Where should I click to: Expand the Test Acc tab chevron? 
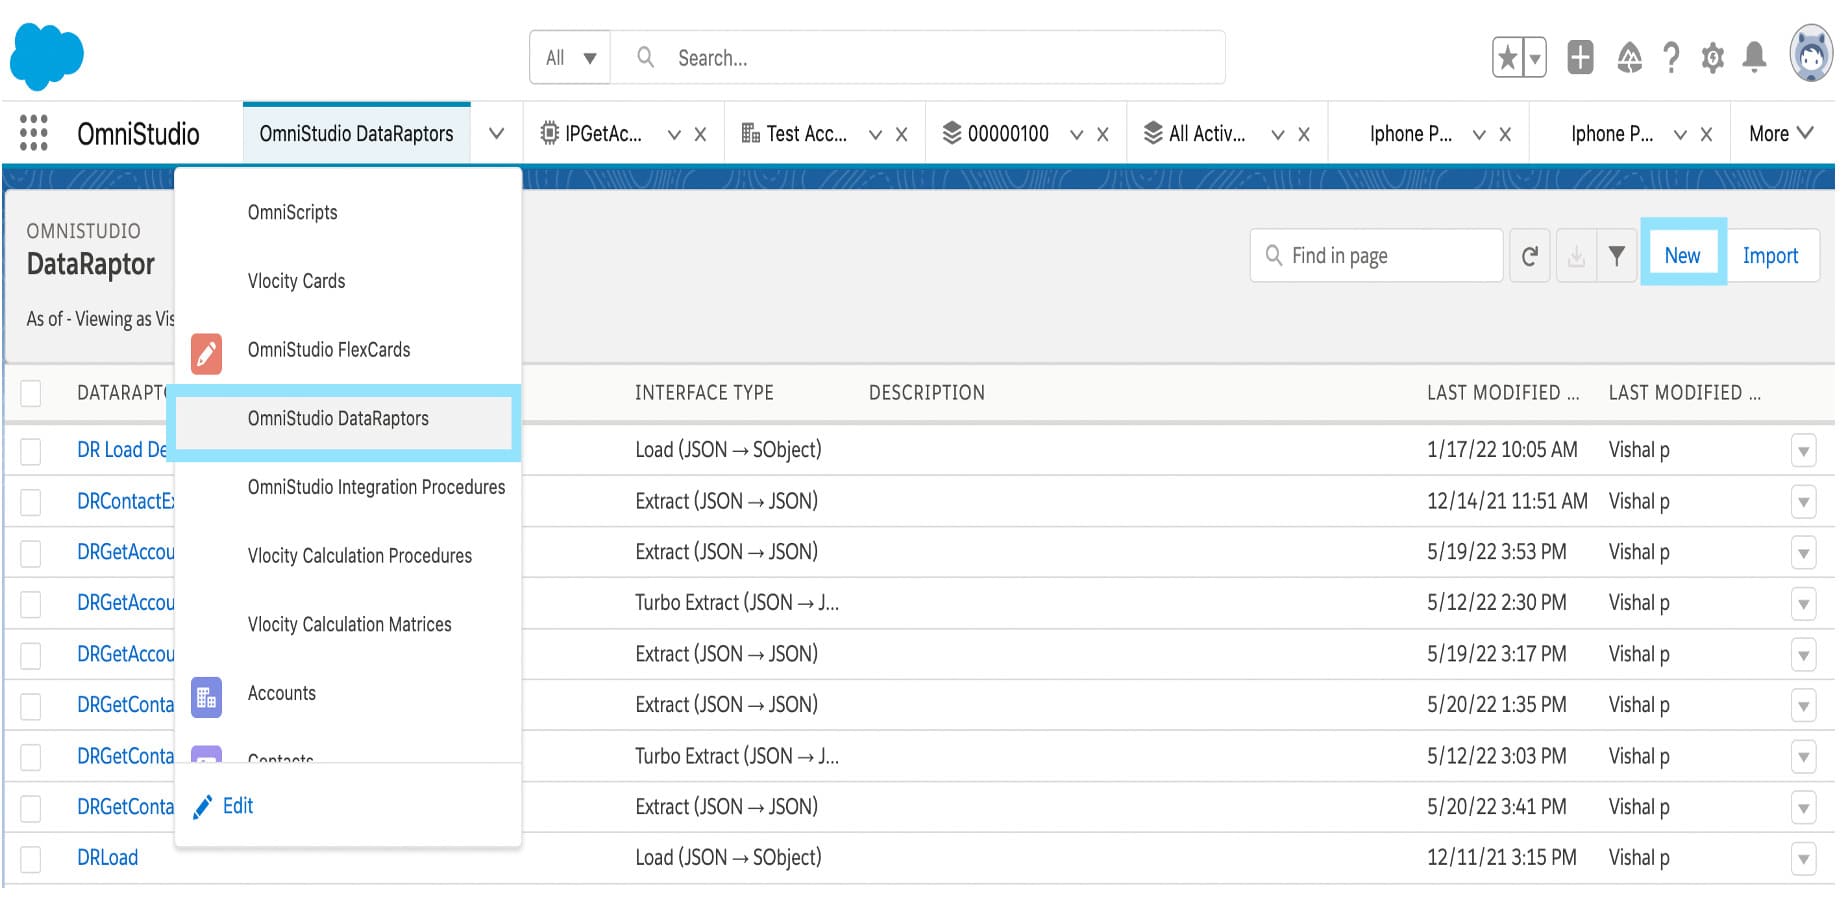pos(875,134)
